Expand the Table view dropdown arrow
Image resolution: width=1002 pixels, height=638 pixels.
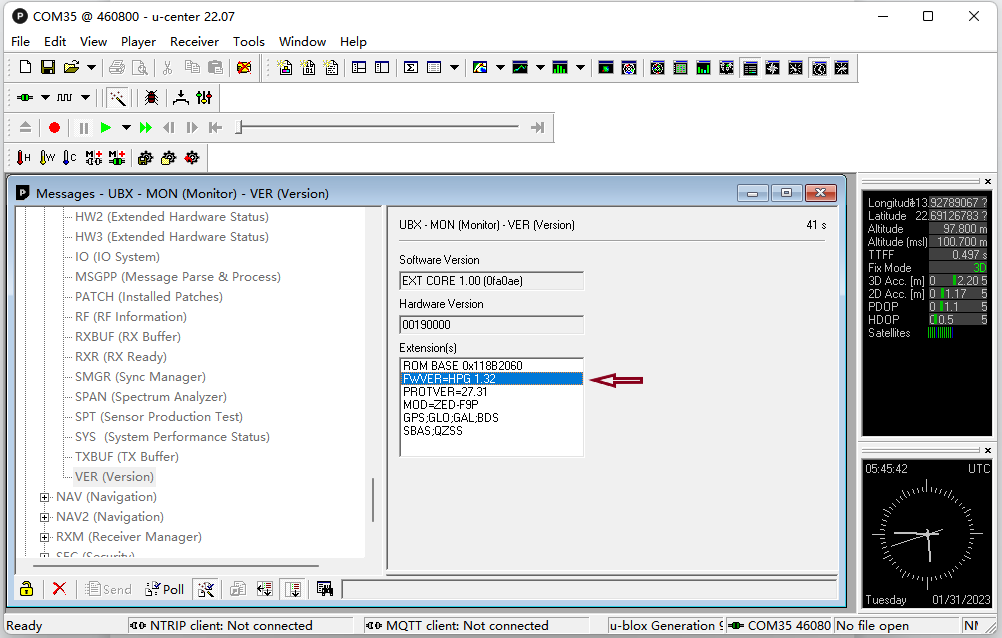click(454, 67)
